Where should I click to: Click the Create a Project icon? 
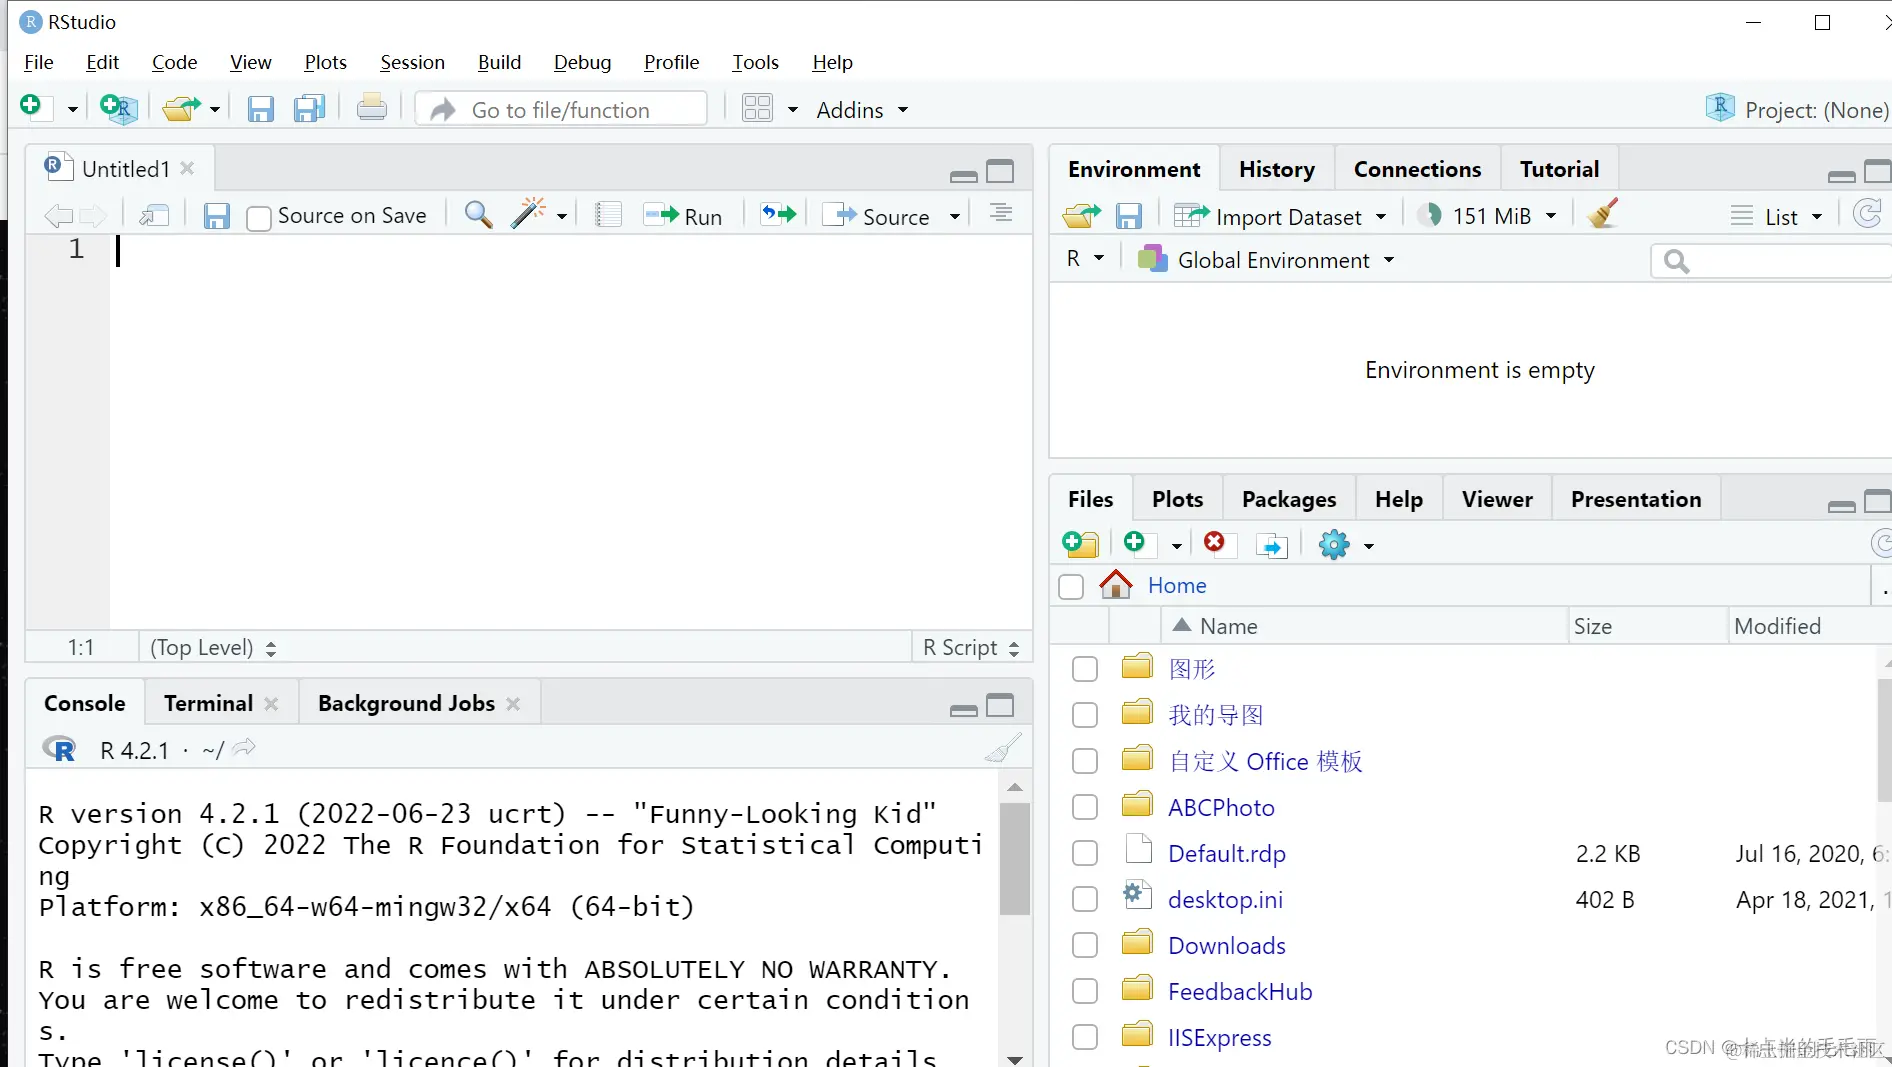point(118,108)
